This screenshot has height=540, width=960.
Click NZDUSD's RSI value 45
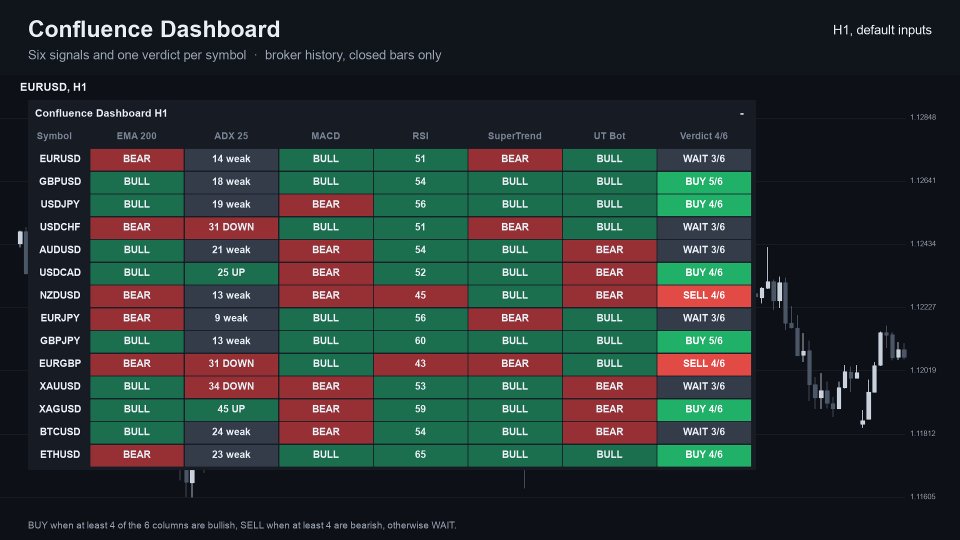coord(421,295)
